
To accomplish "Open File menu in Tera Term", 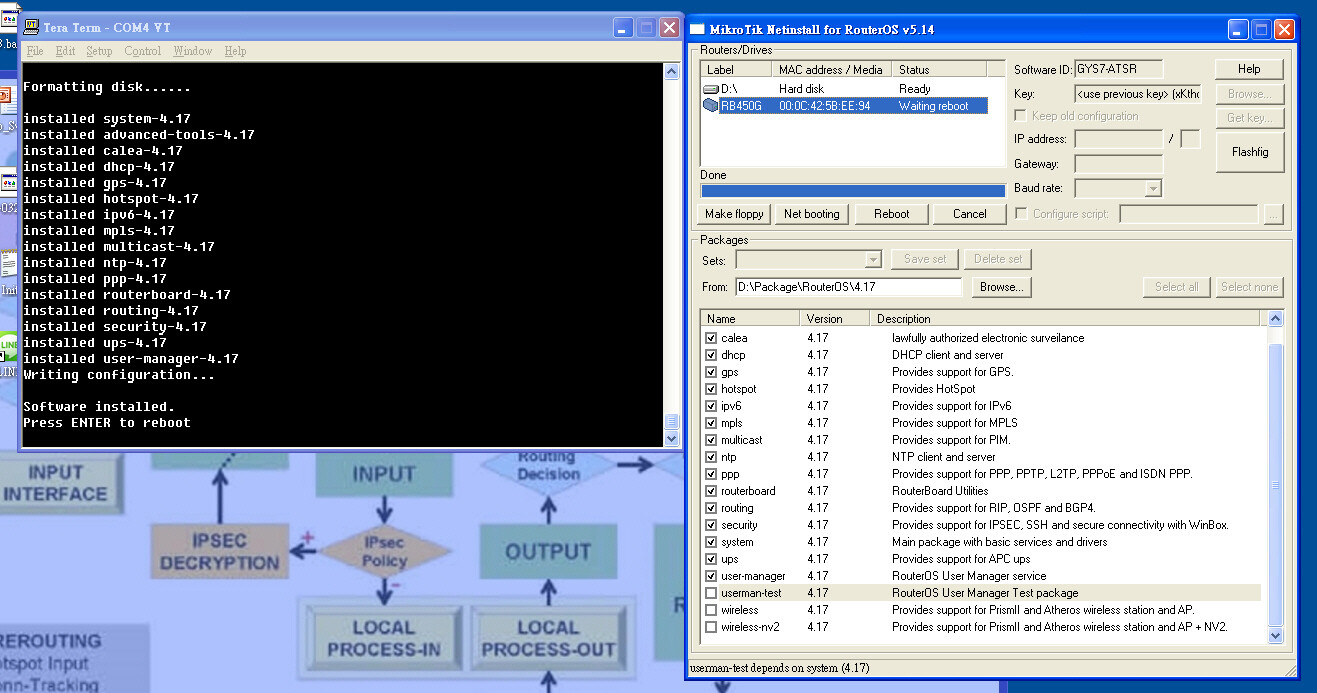I will tap(35, 51).
